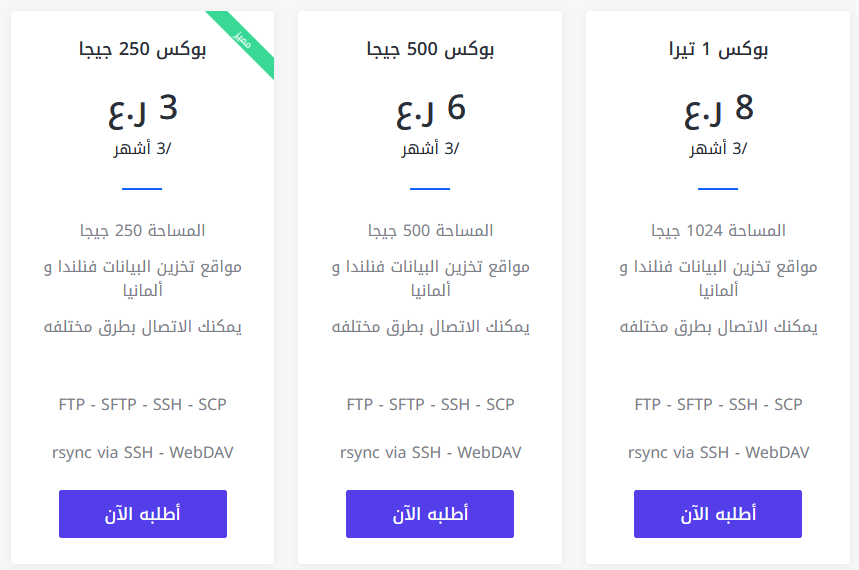Click the 8 ر.ع price
The height and width of the screenshot is (570, 859).
(x=718, y=108)
